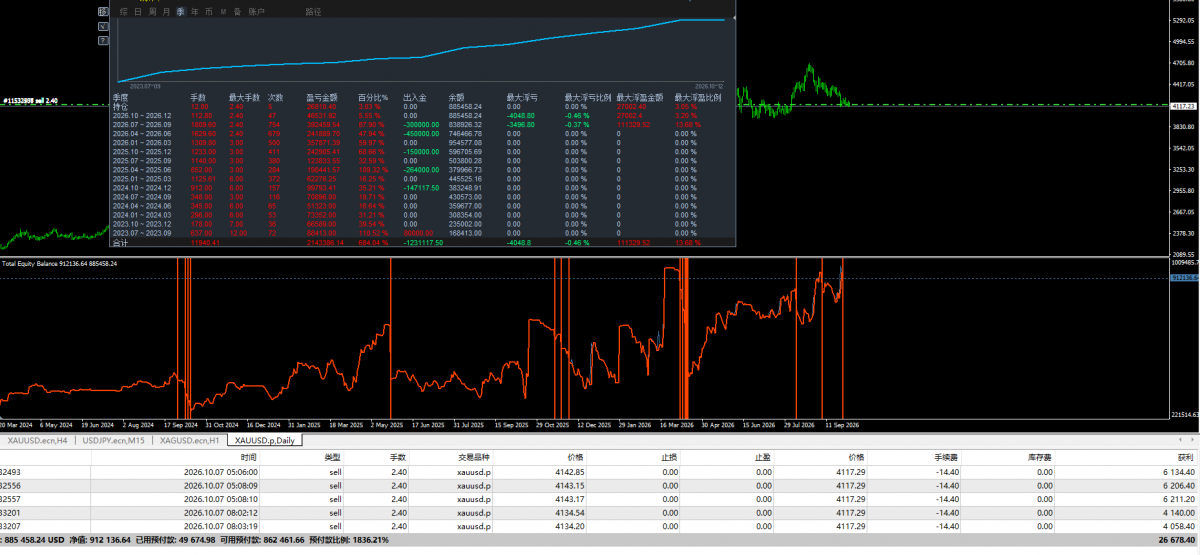The height and width of the screenshot is (555, 1200).
Task: Click the 止盈 column header
Action: point(763,456)
